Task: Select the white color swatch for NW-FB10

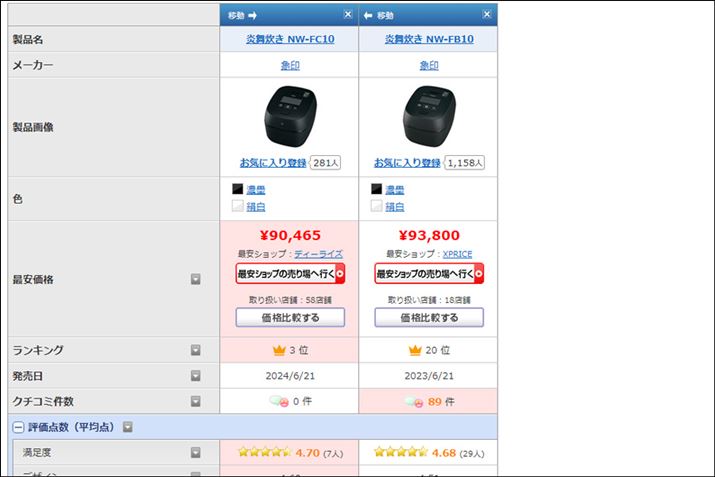Action: coord(376,206)
